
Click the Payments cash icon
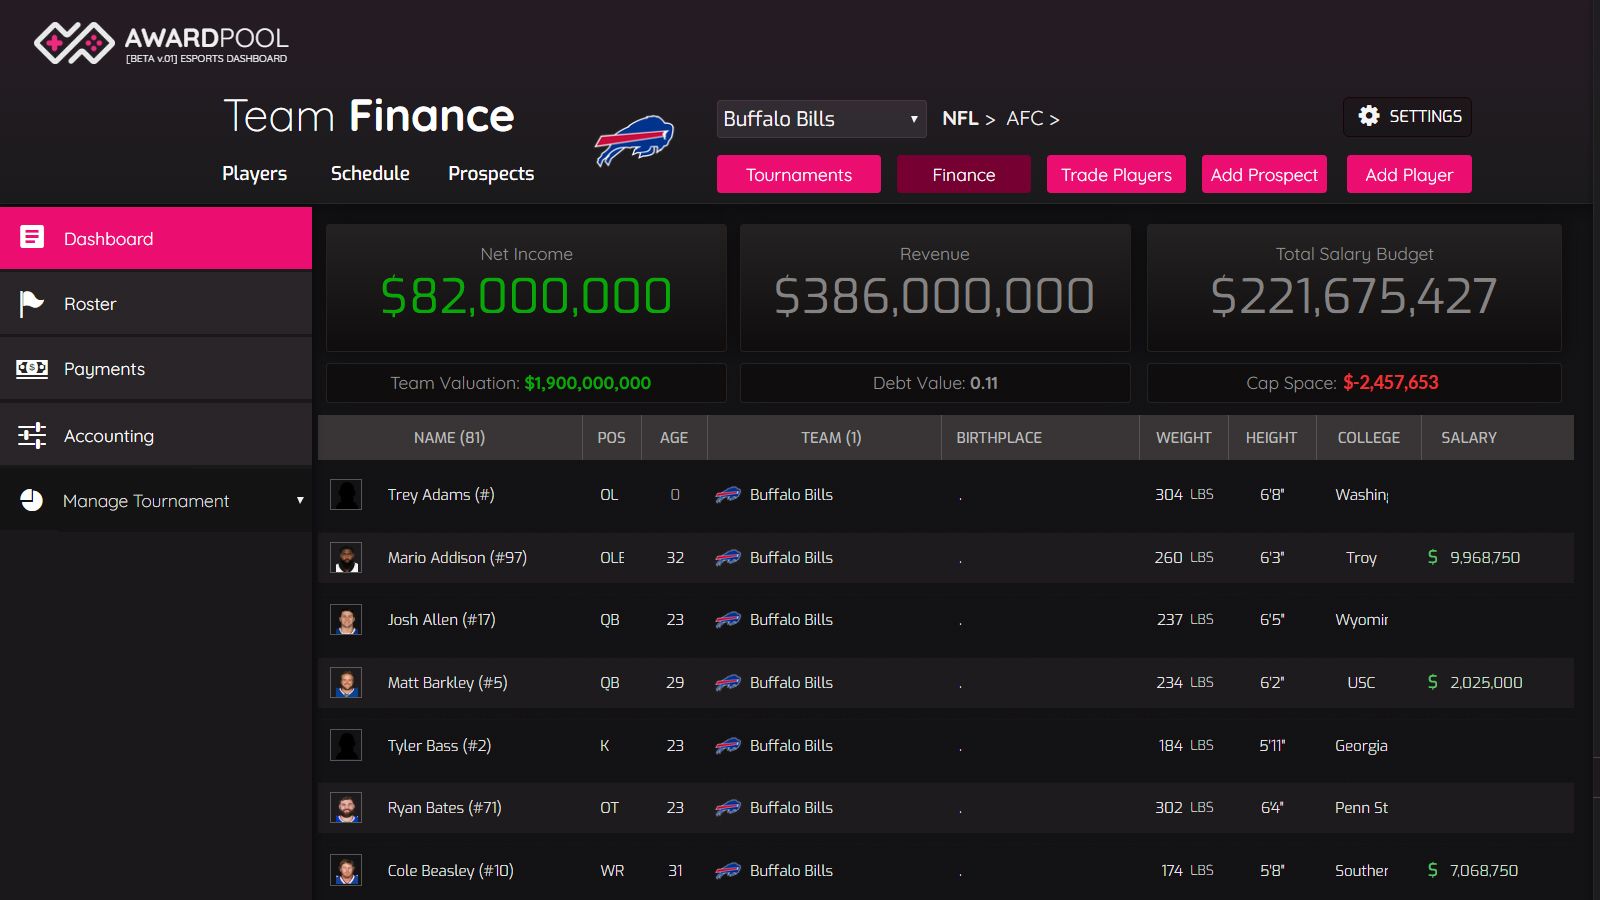pos(32,369)
